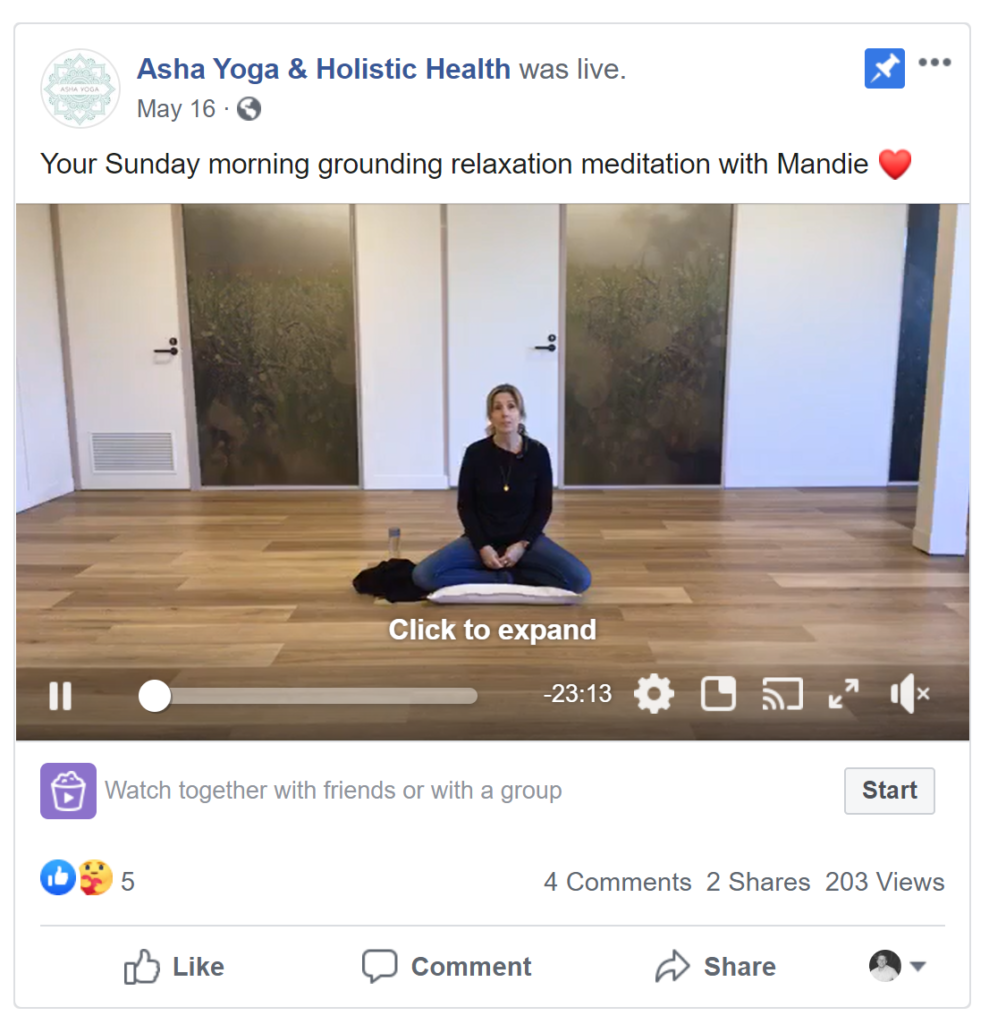Start a Watch Party
Viewport: 989px width, 1024px height.
[x=889, y=790]
